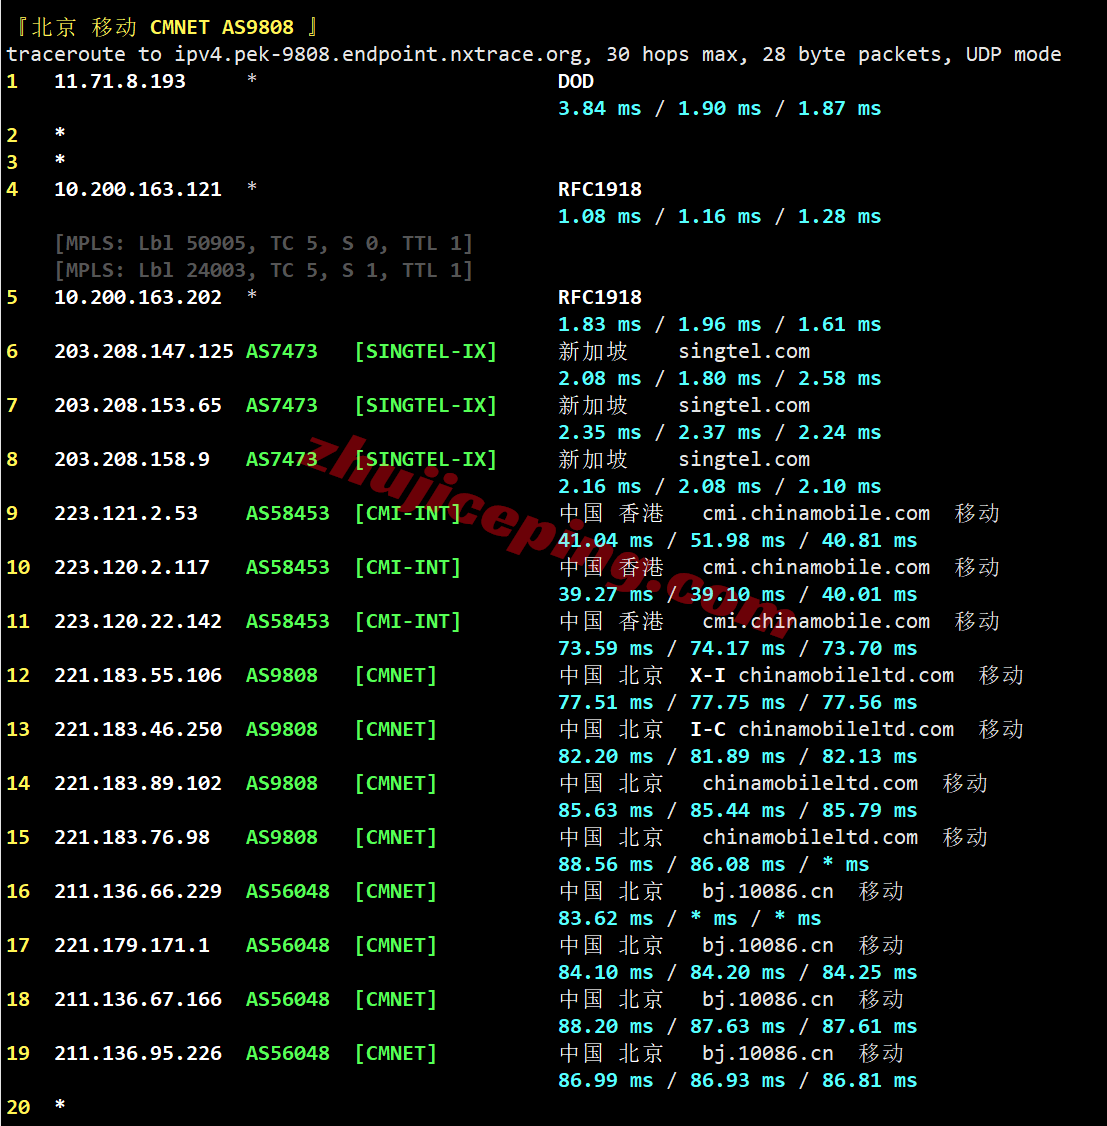The width and height of the screenshot is (1107, 1126).
Task: Select hop 17 IP 221.179.171.1
Action: [132, 945]
